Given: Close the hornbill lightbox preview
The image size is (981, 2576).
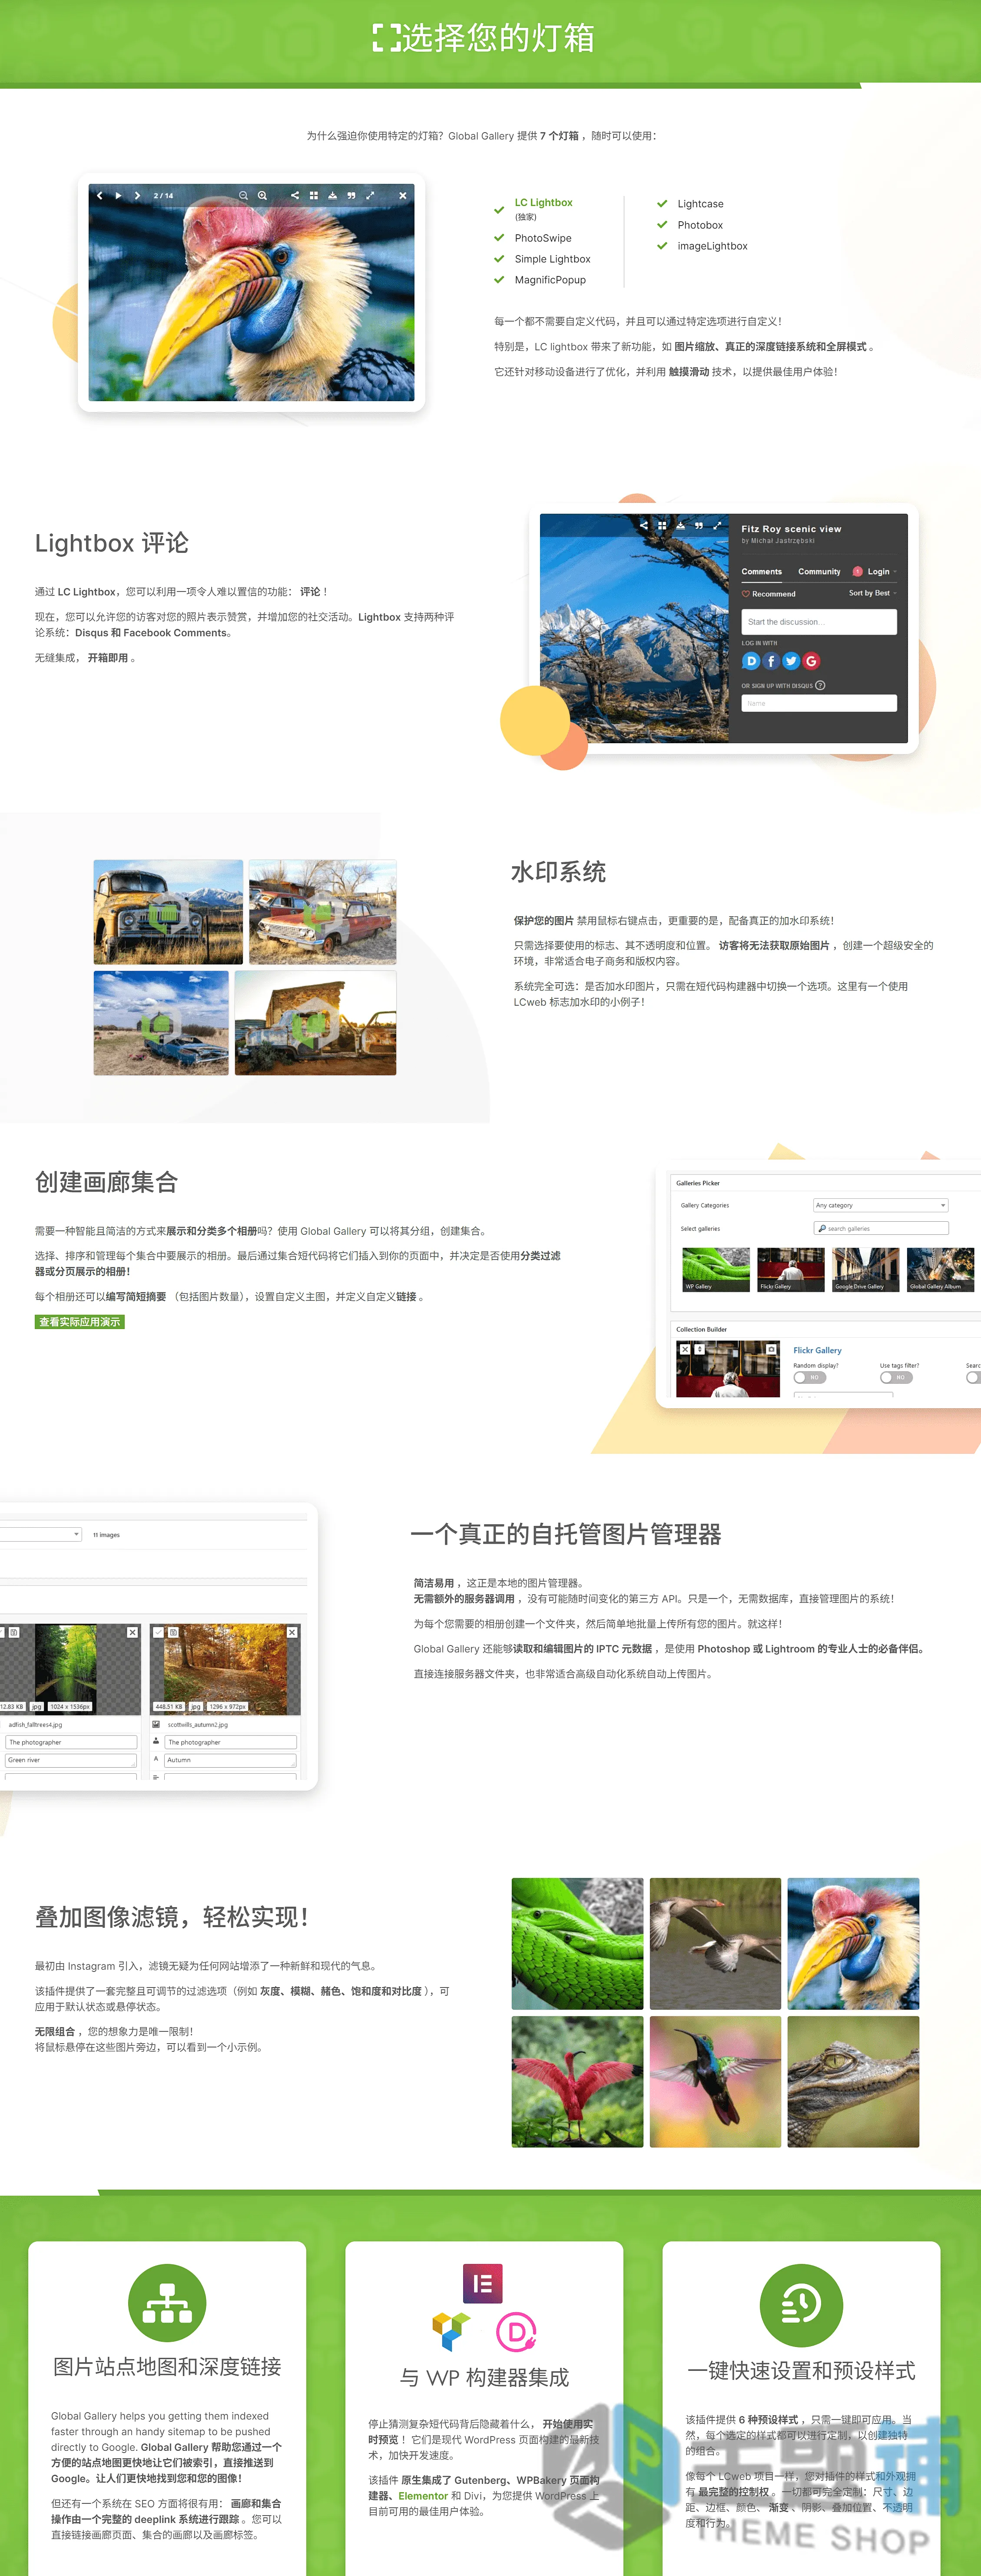Looking at the screenshot, I should (403, 196).
